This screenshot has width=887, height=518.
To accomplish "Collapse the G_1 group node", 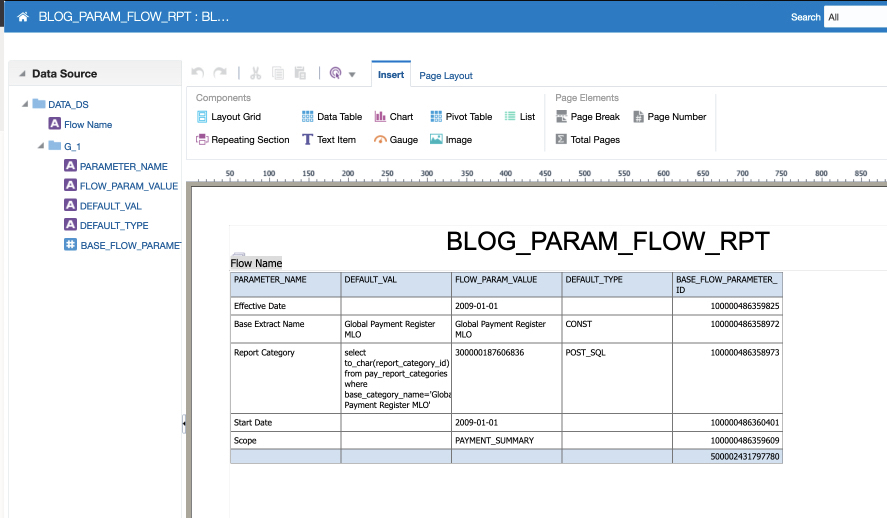I will click(41, 146).
